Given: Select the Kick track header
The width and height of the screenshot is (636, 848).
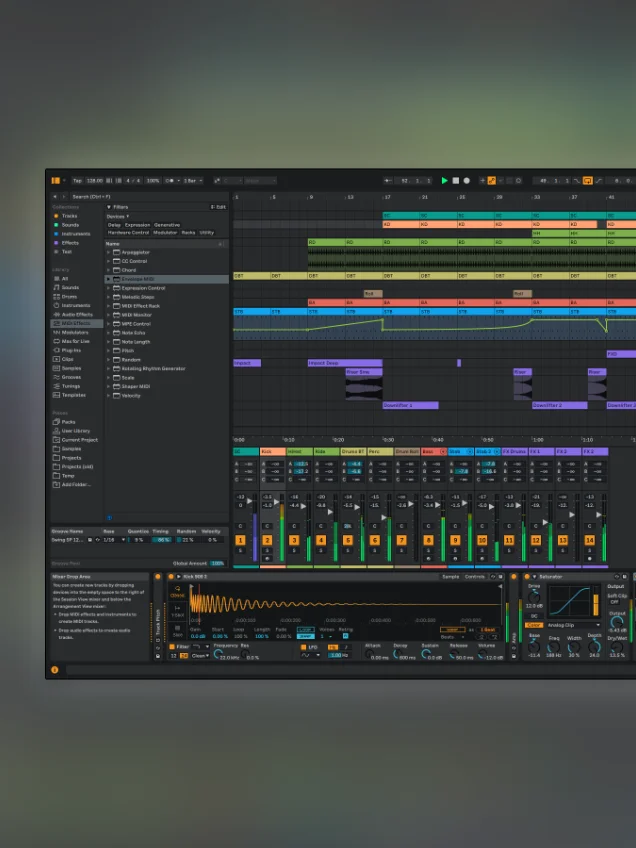Looking at the screenshot, I should point(273,452).
